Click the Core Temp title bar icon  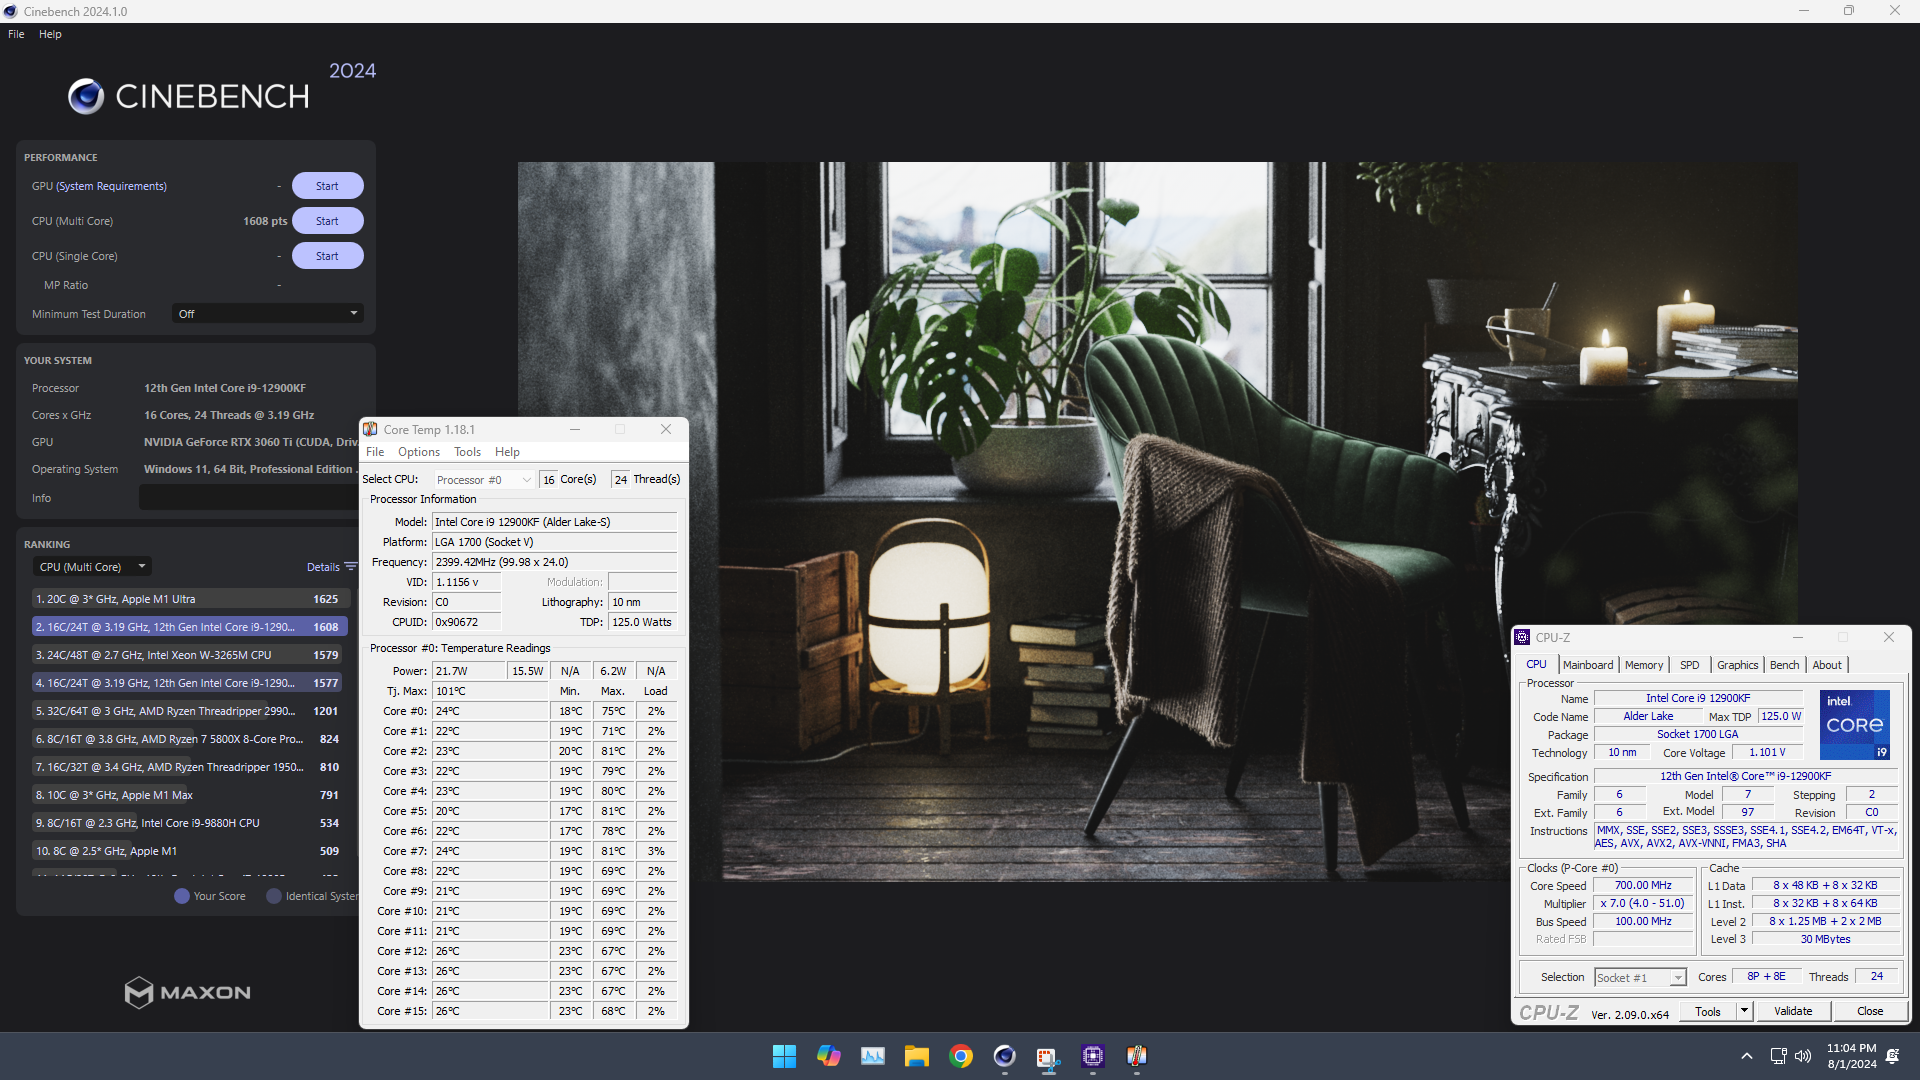[x=371, y=429]
